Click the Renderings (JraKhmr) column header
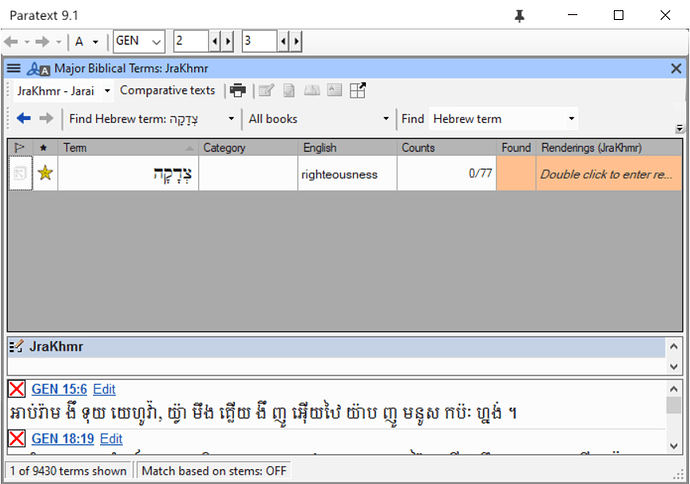Image resolution: width=690 pixels, height=484 pixels. click(x=609, y=147)
